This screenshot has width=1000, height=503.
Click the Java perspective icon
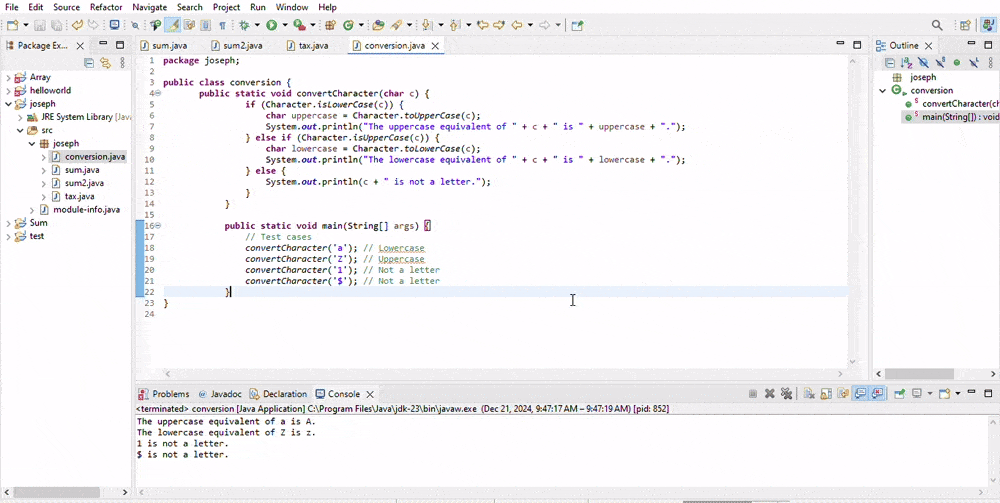(987, 26)
